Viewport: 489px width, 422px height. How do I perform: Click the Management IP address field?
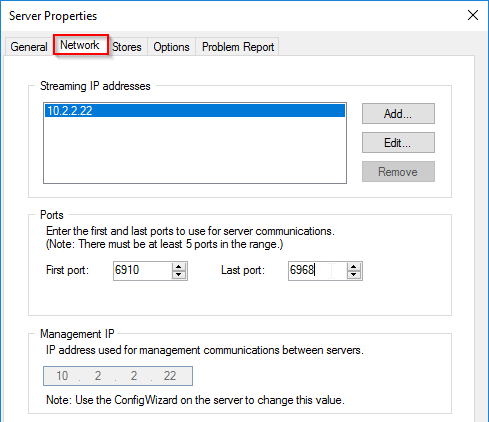[118, 376]
